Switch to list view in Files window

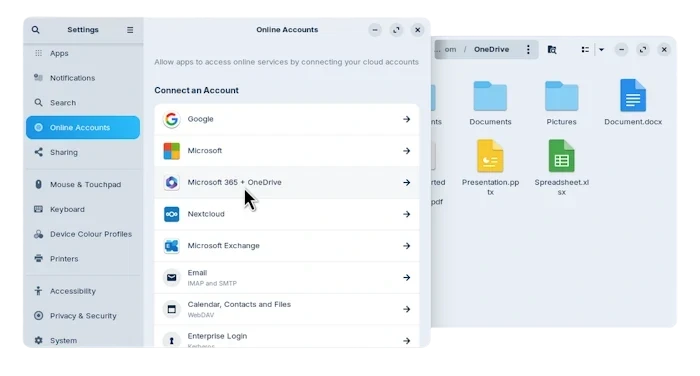click(585, 50)
